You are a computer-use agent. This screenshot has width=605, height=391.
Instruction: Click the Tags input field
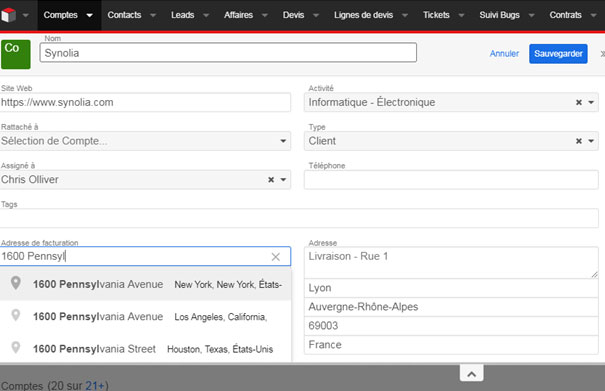[299, 218]
